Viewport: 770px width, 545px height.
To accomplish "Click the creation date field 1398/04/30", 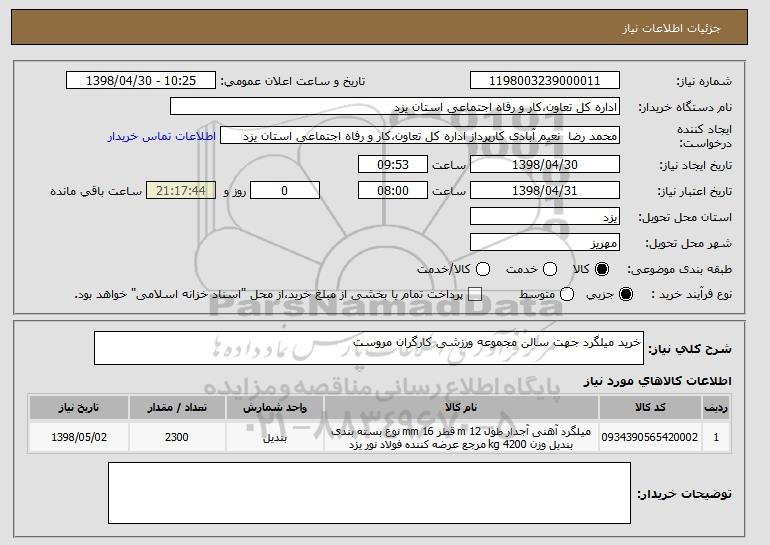I will click(545, 164).
